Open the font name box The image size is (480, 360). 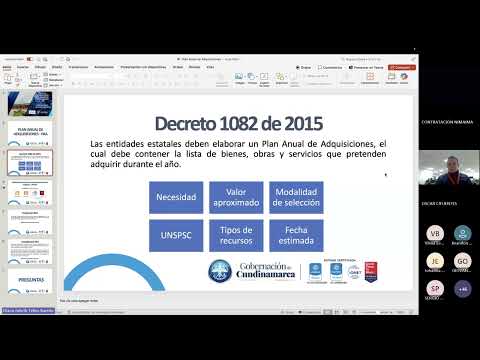tap(90, 76)
